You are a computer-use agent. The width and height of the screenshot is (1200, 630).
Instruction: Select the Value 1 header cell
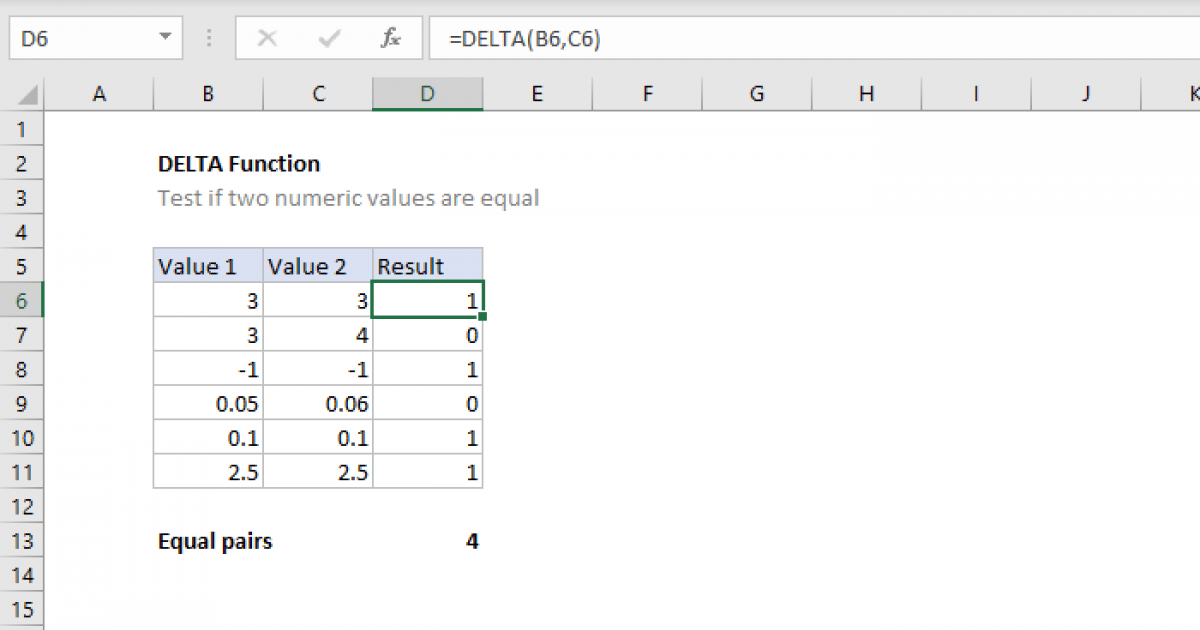(x=208, y=266)
